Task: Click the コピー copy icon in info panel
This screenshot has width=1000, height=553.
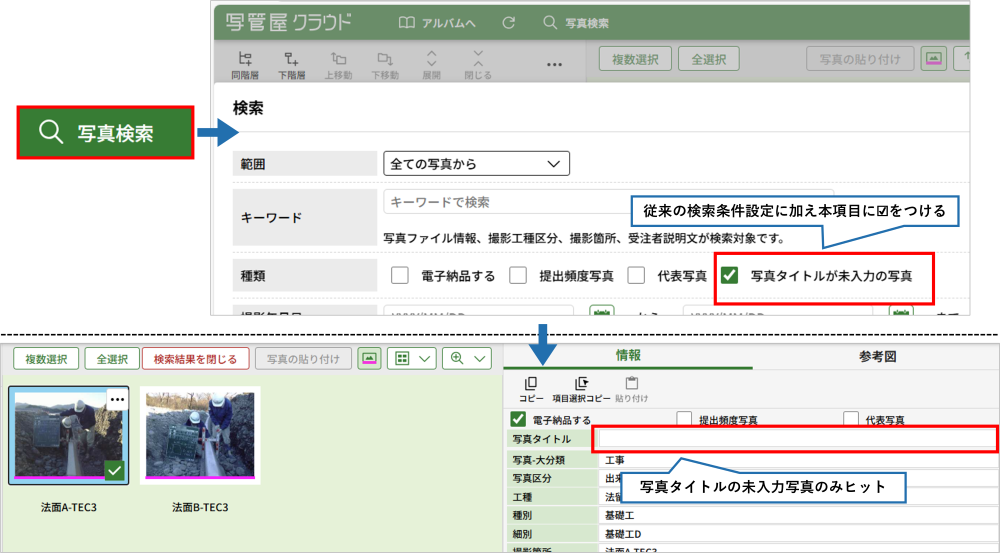Action: (x=531, y=383)
